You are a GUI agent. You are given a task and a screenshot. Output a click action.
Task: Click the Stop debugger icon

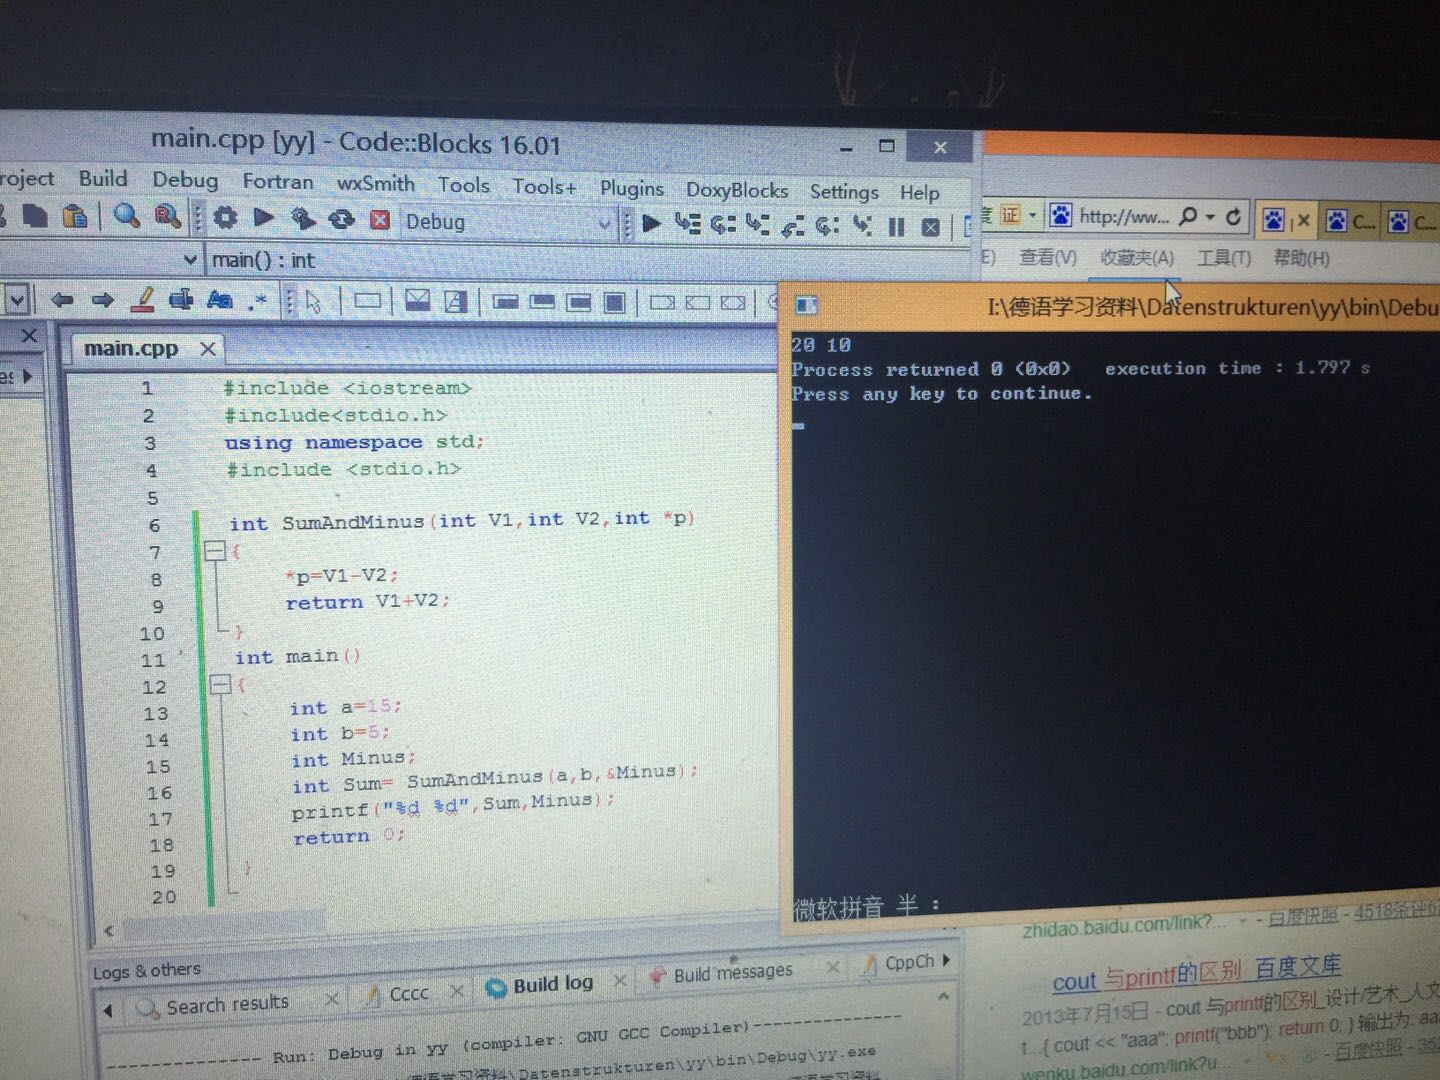pyautogui.click(x=930, y=228)
